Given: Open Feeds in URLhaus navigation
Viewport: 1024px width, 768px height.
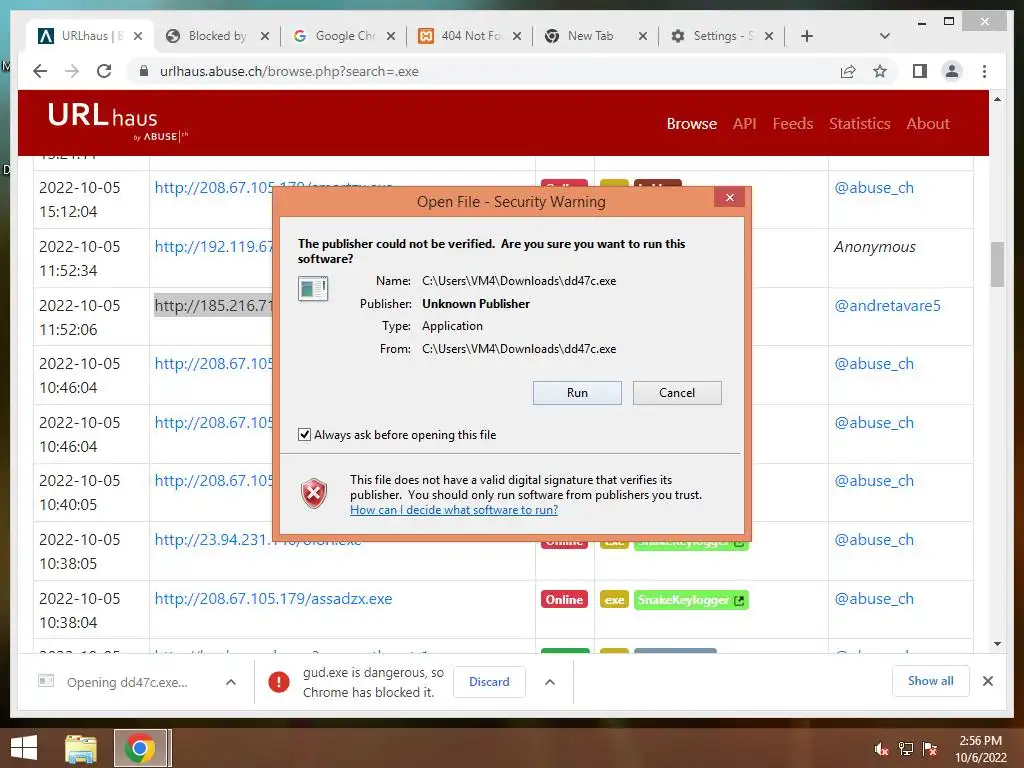Looking at the screenshot, I should pos(792,123).
